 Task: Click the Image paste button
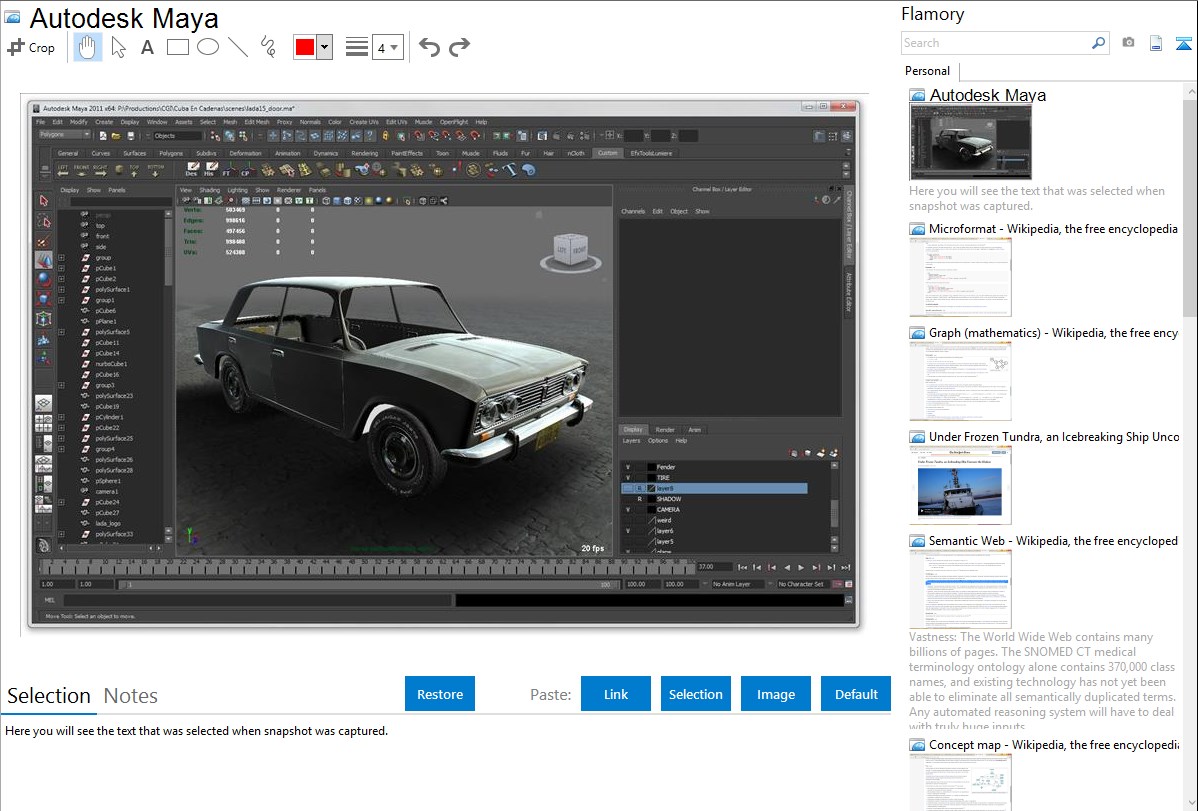(776, 694)
